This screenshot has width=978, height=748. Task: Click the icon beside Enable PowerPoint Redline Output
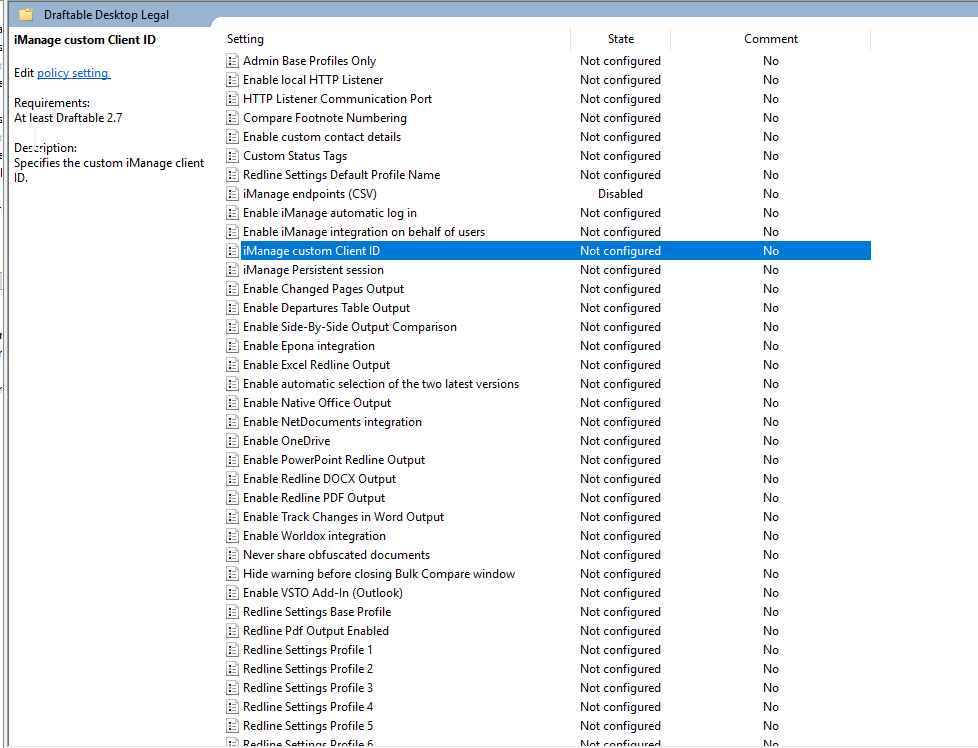[x=232, y=460]
